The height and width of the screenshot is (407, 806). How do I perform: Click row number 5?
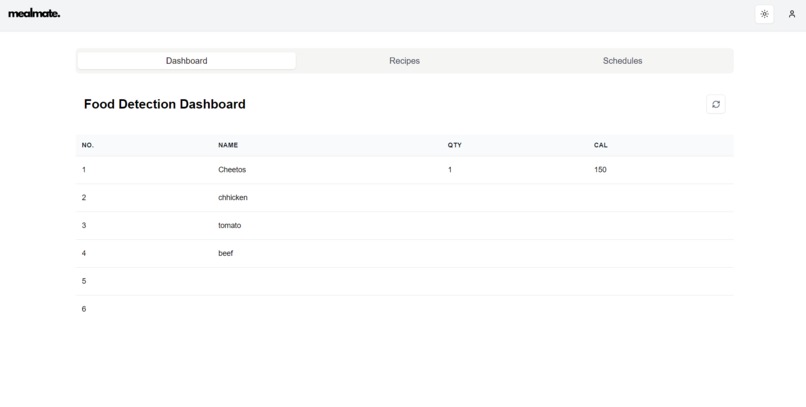[x=84, y=281]
